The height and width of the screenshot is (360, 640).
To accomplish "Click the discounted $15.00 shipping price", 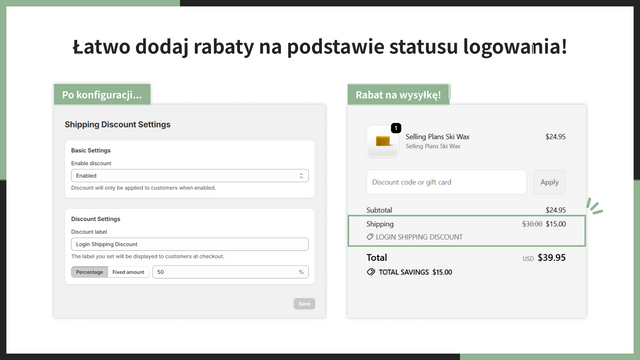I will point(556,224).
